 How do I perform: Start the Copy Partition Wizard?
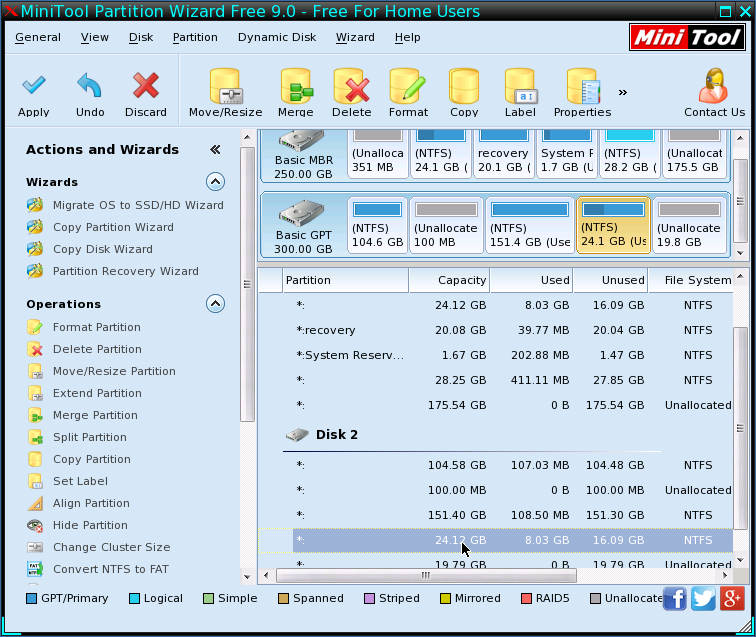(x=113, y=227)
